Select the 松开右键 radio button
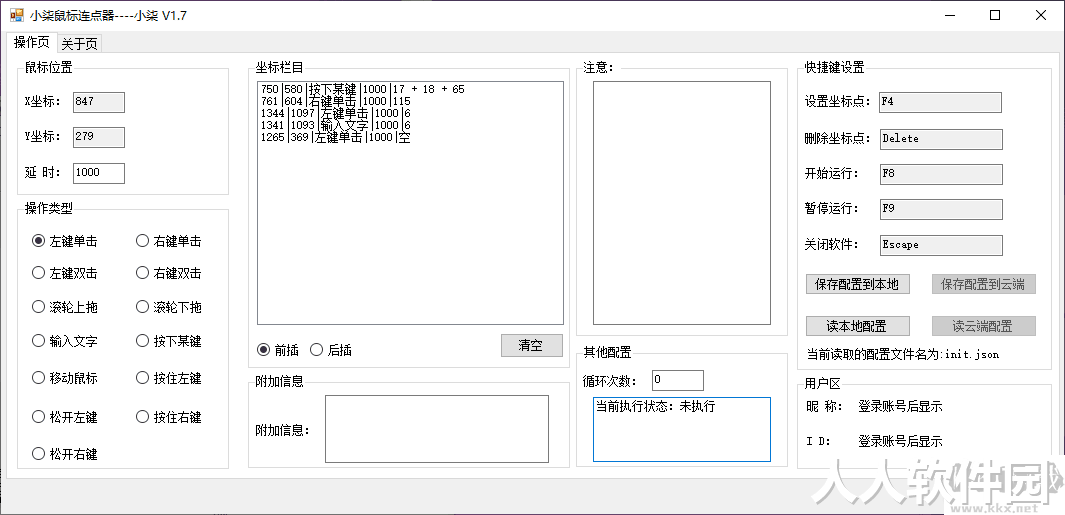The width and height of the screenshot is (1065, 515). point(65,454)
